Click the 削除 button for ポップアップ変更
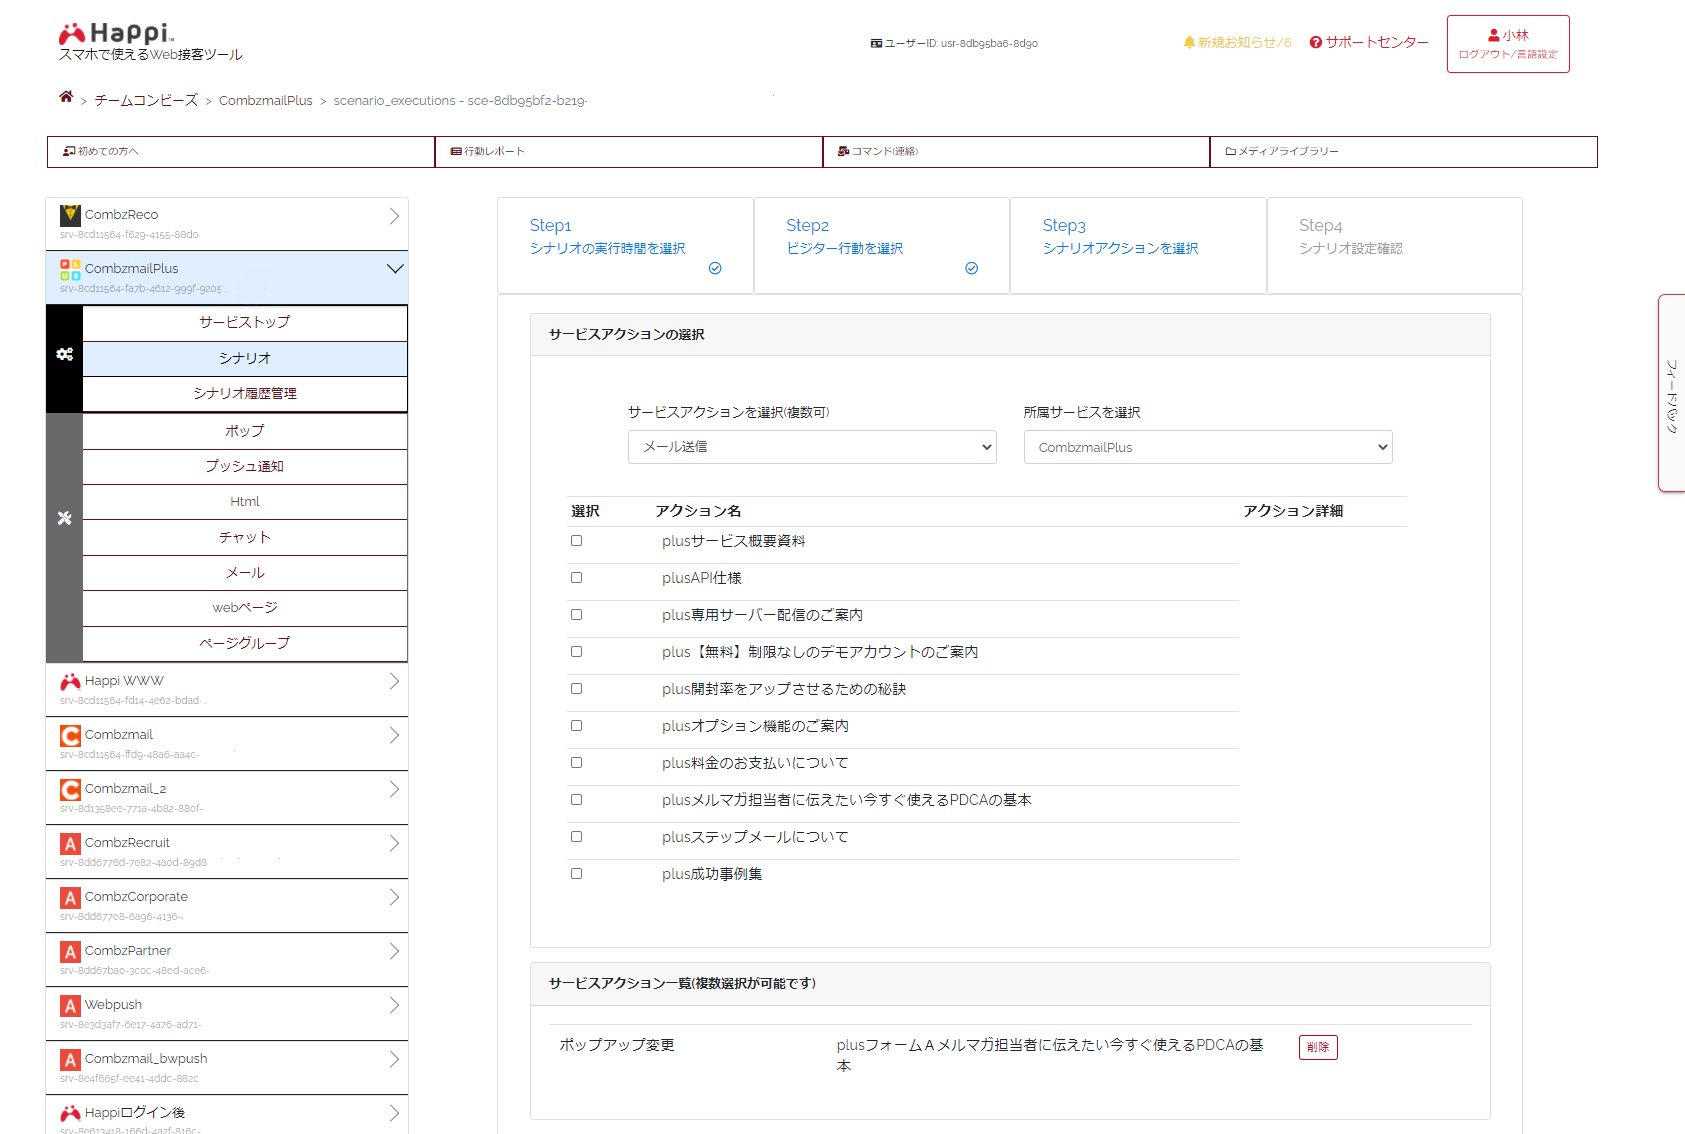Image resolution: width=1685 pixels, height=1134 pixels. [x=1318, y=1047]
